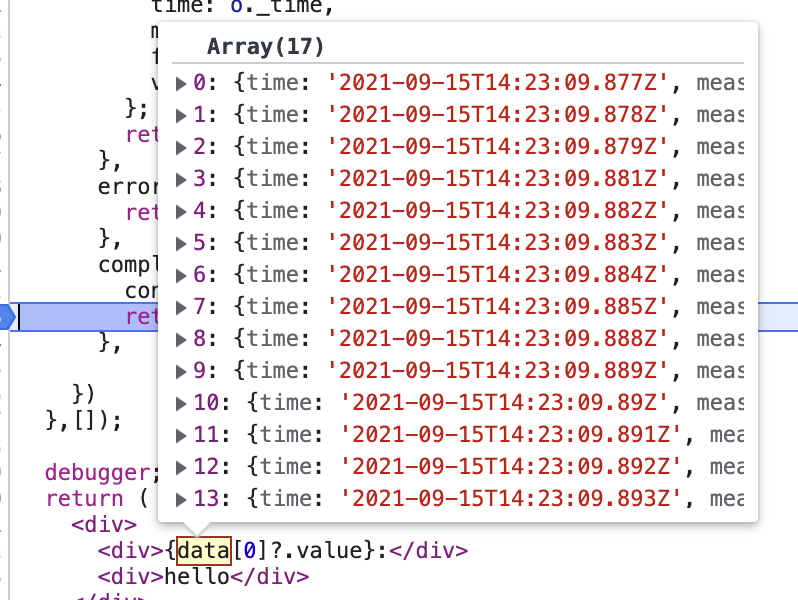Click the debugger keyword in the code
Viewport: 798px width, 600px height.
(x=98, y=473)
